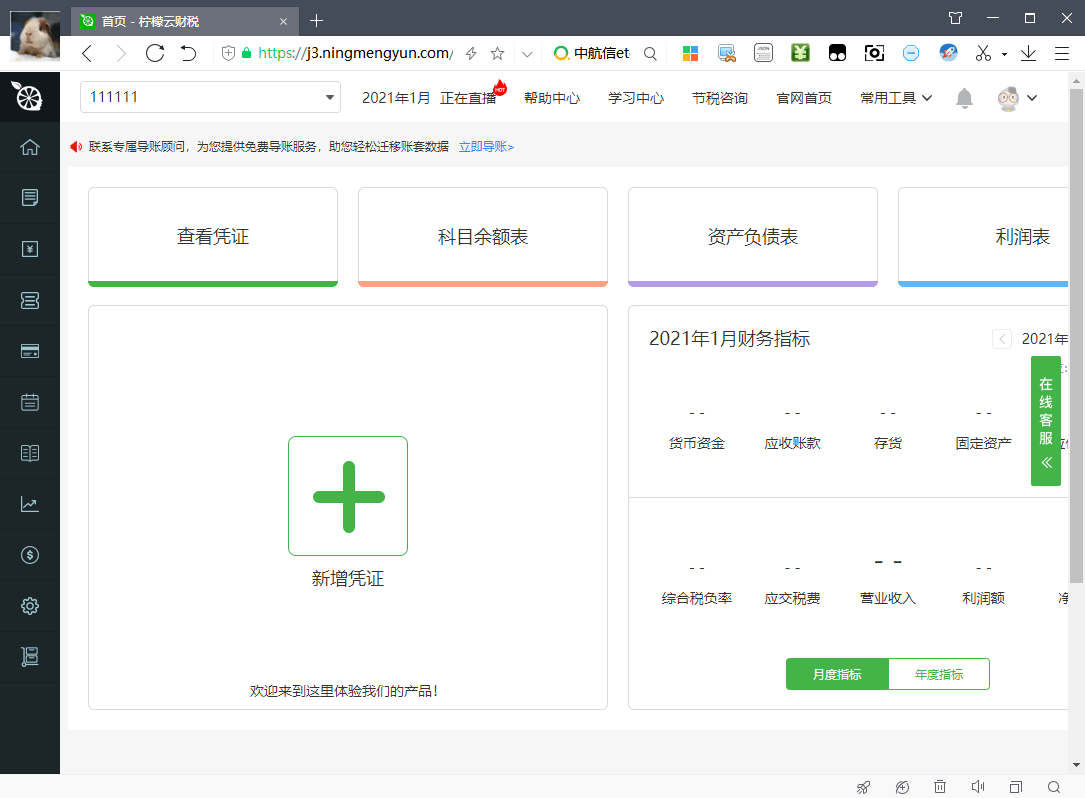Switch to 月度指标 monthly indicators

click(837, 674)
